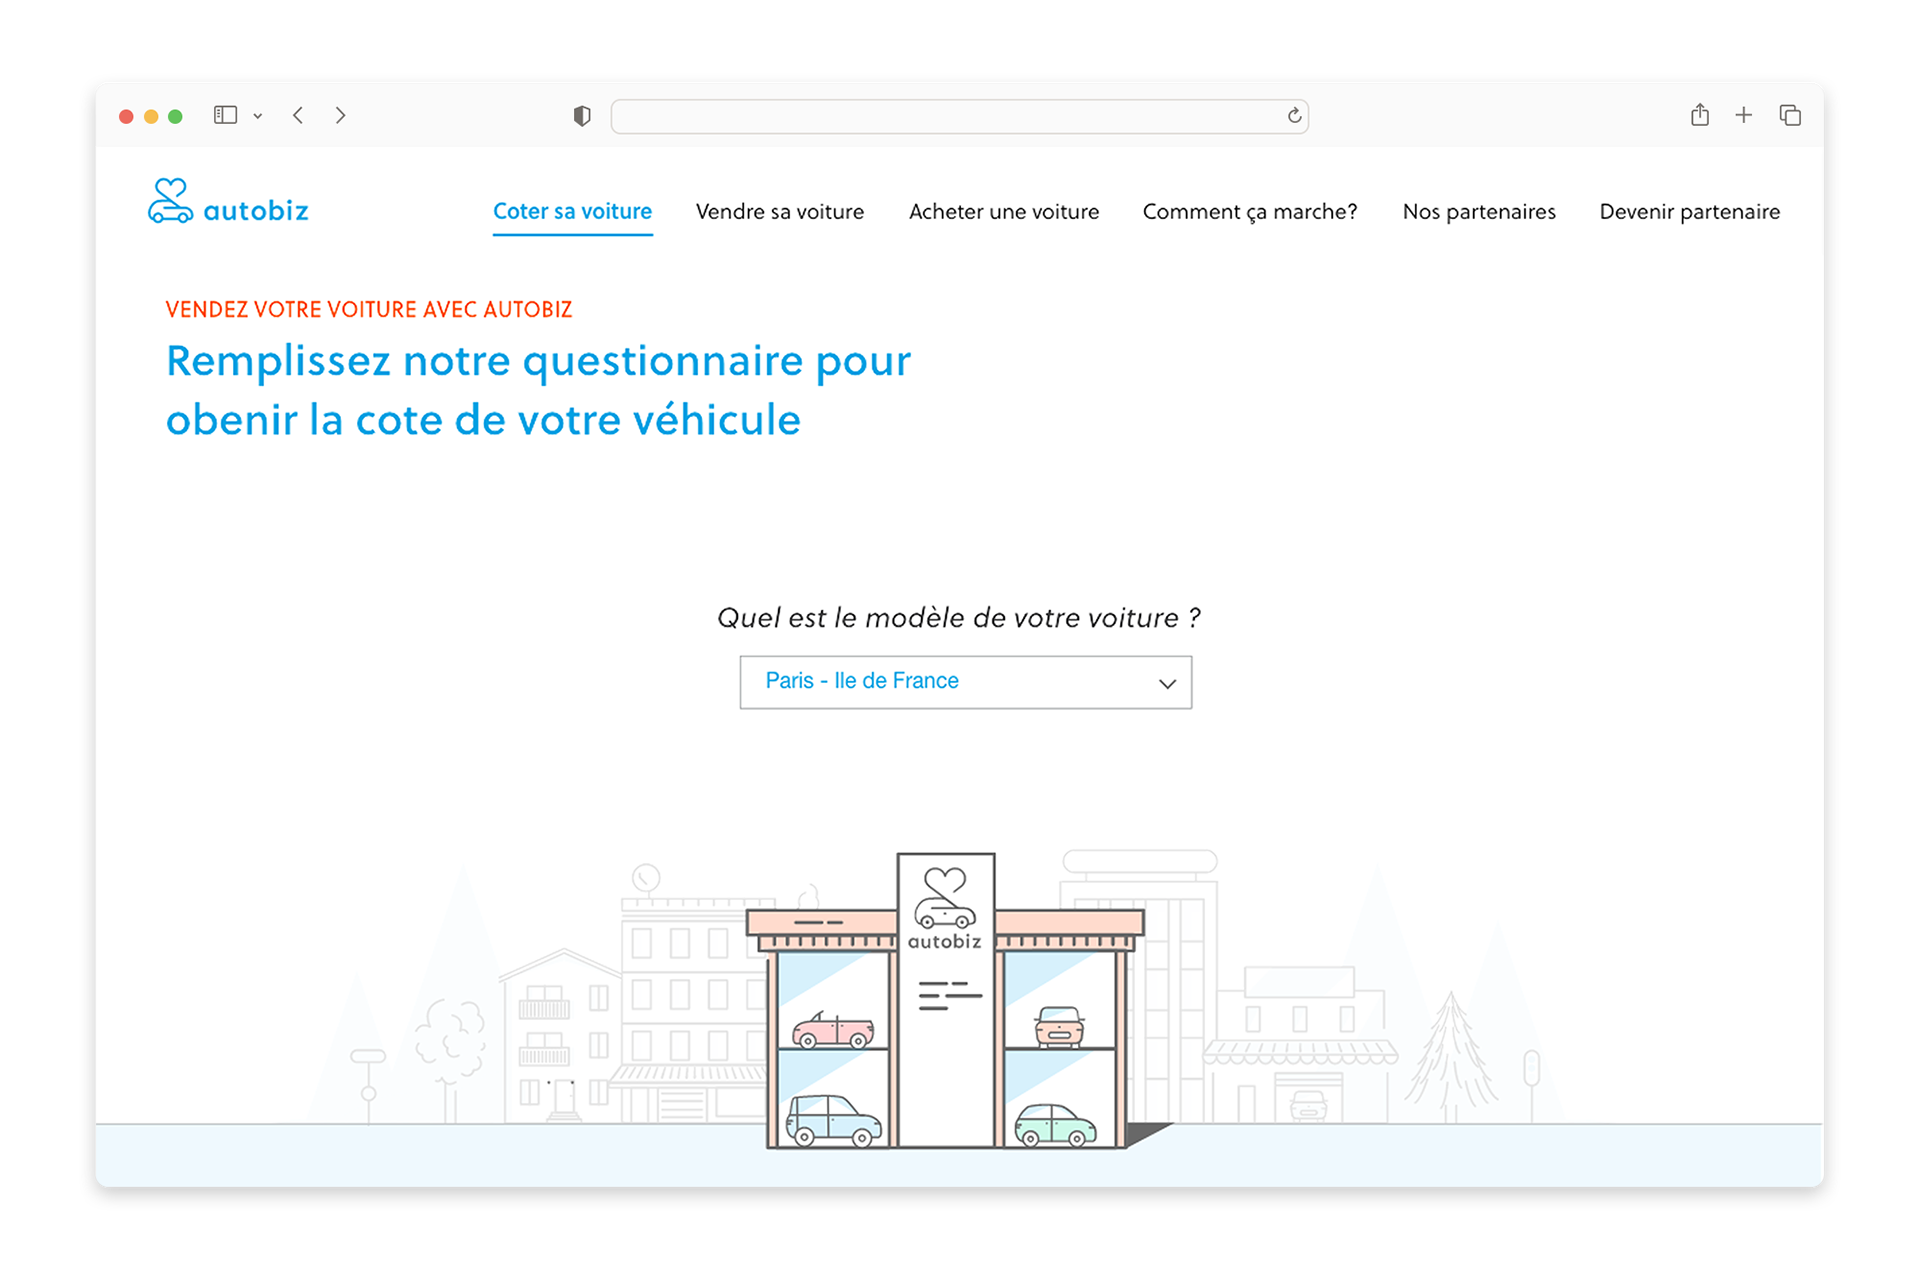Expand sidebar options chevron
The width and height of the screenshot is (1920, 1280).
pyautogui.click(x=258, y=117)
